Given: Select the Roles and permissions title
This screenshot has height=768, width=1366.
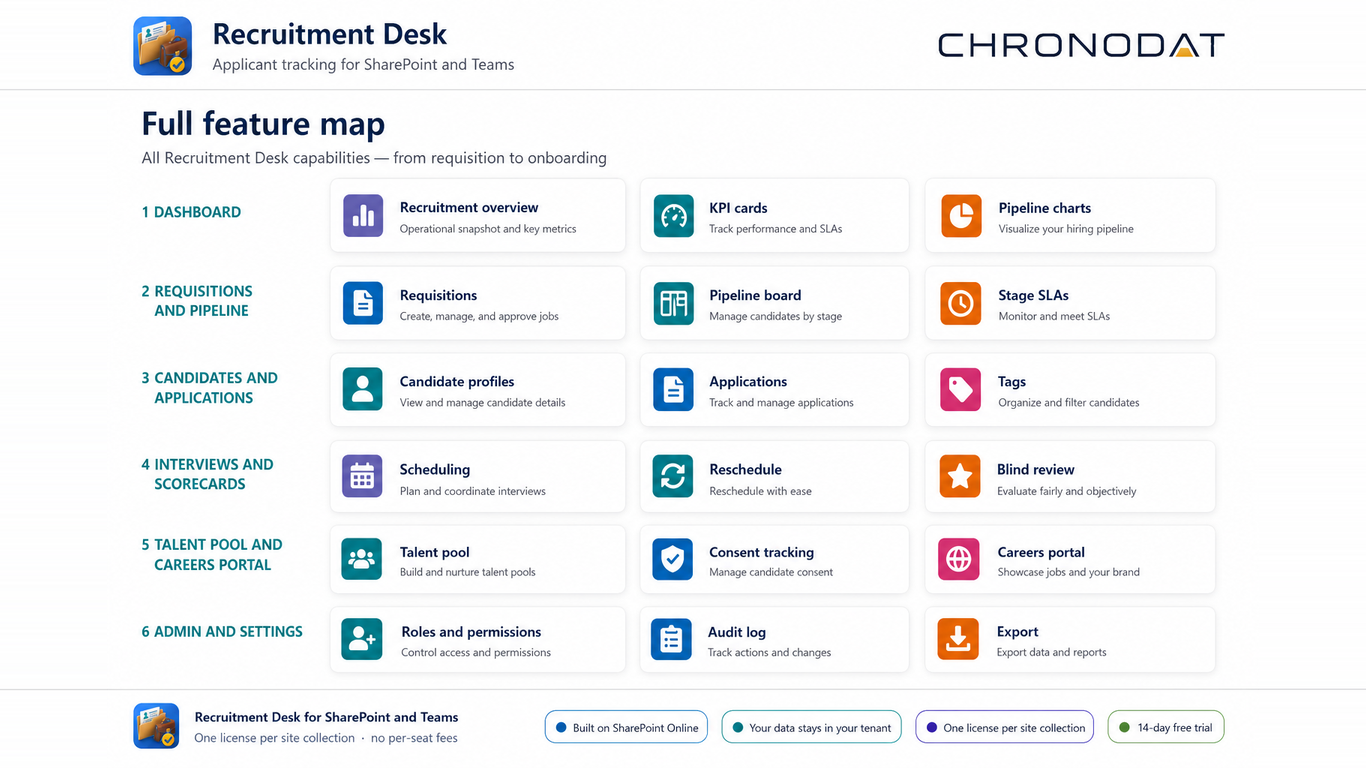Looking at the screenshot, I should coord(471,632).
